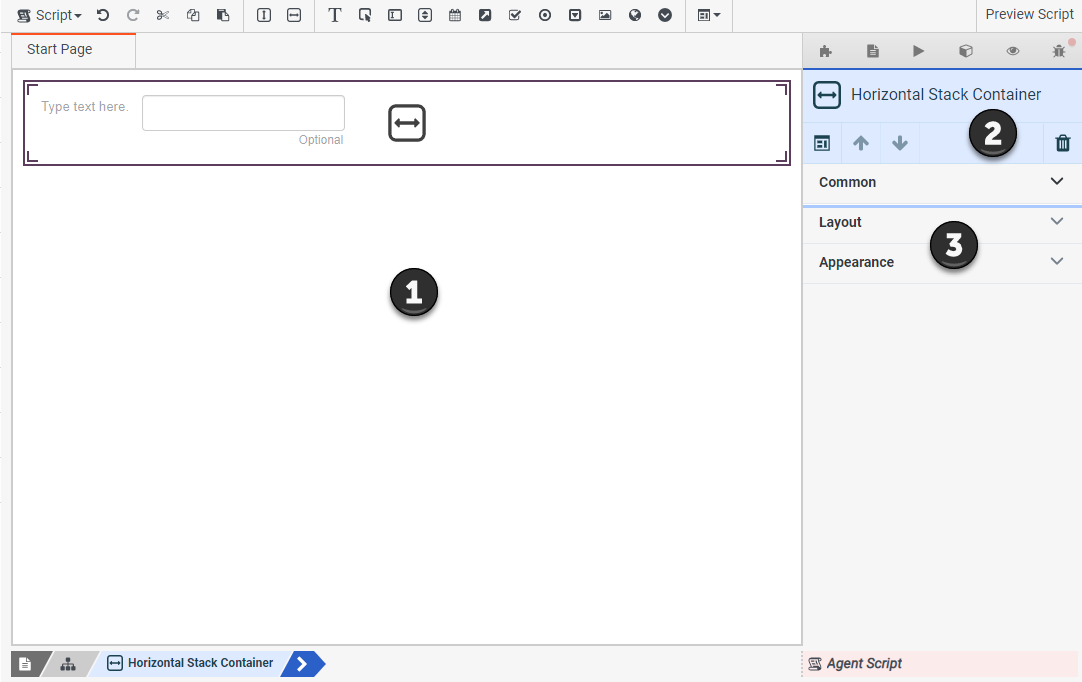Expand the Appearance properties section
Image resolution: width=1082 pixels, height=682 pixels.
coord(942,262)
